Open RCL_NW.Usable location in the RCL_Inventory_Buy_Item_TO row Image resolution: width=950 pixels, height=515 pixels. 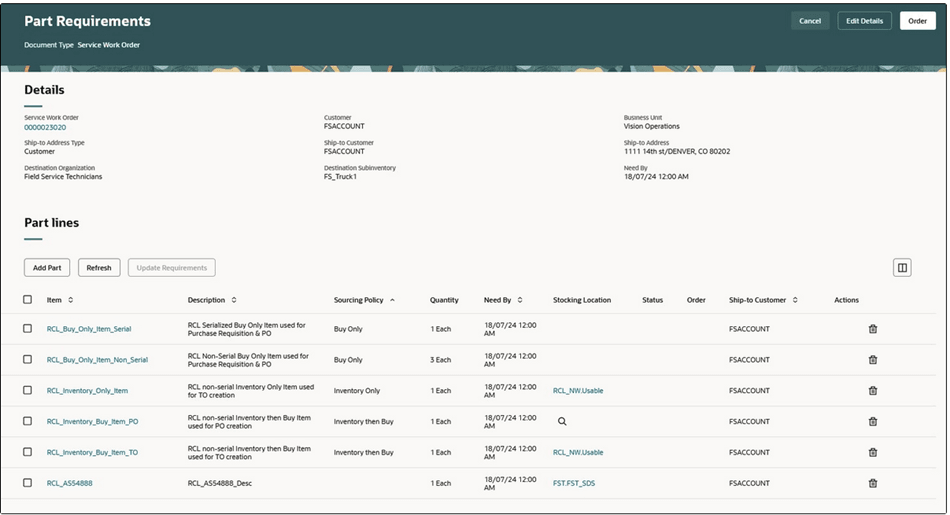click(x=578, y=453)
